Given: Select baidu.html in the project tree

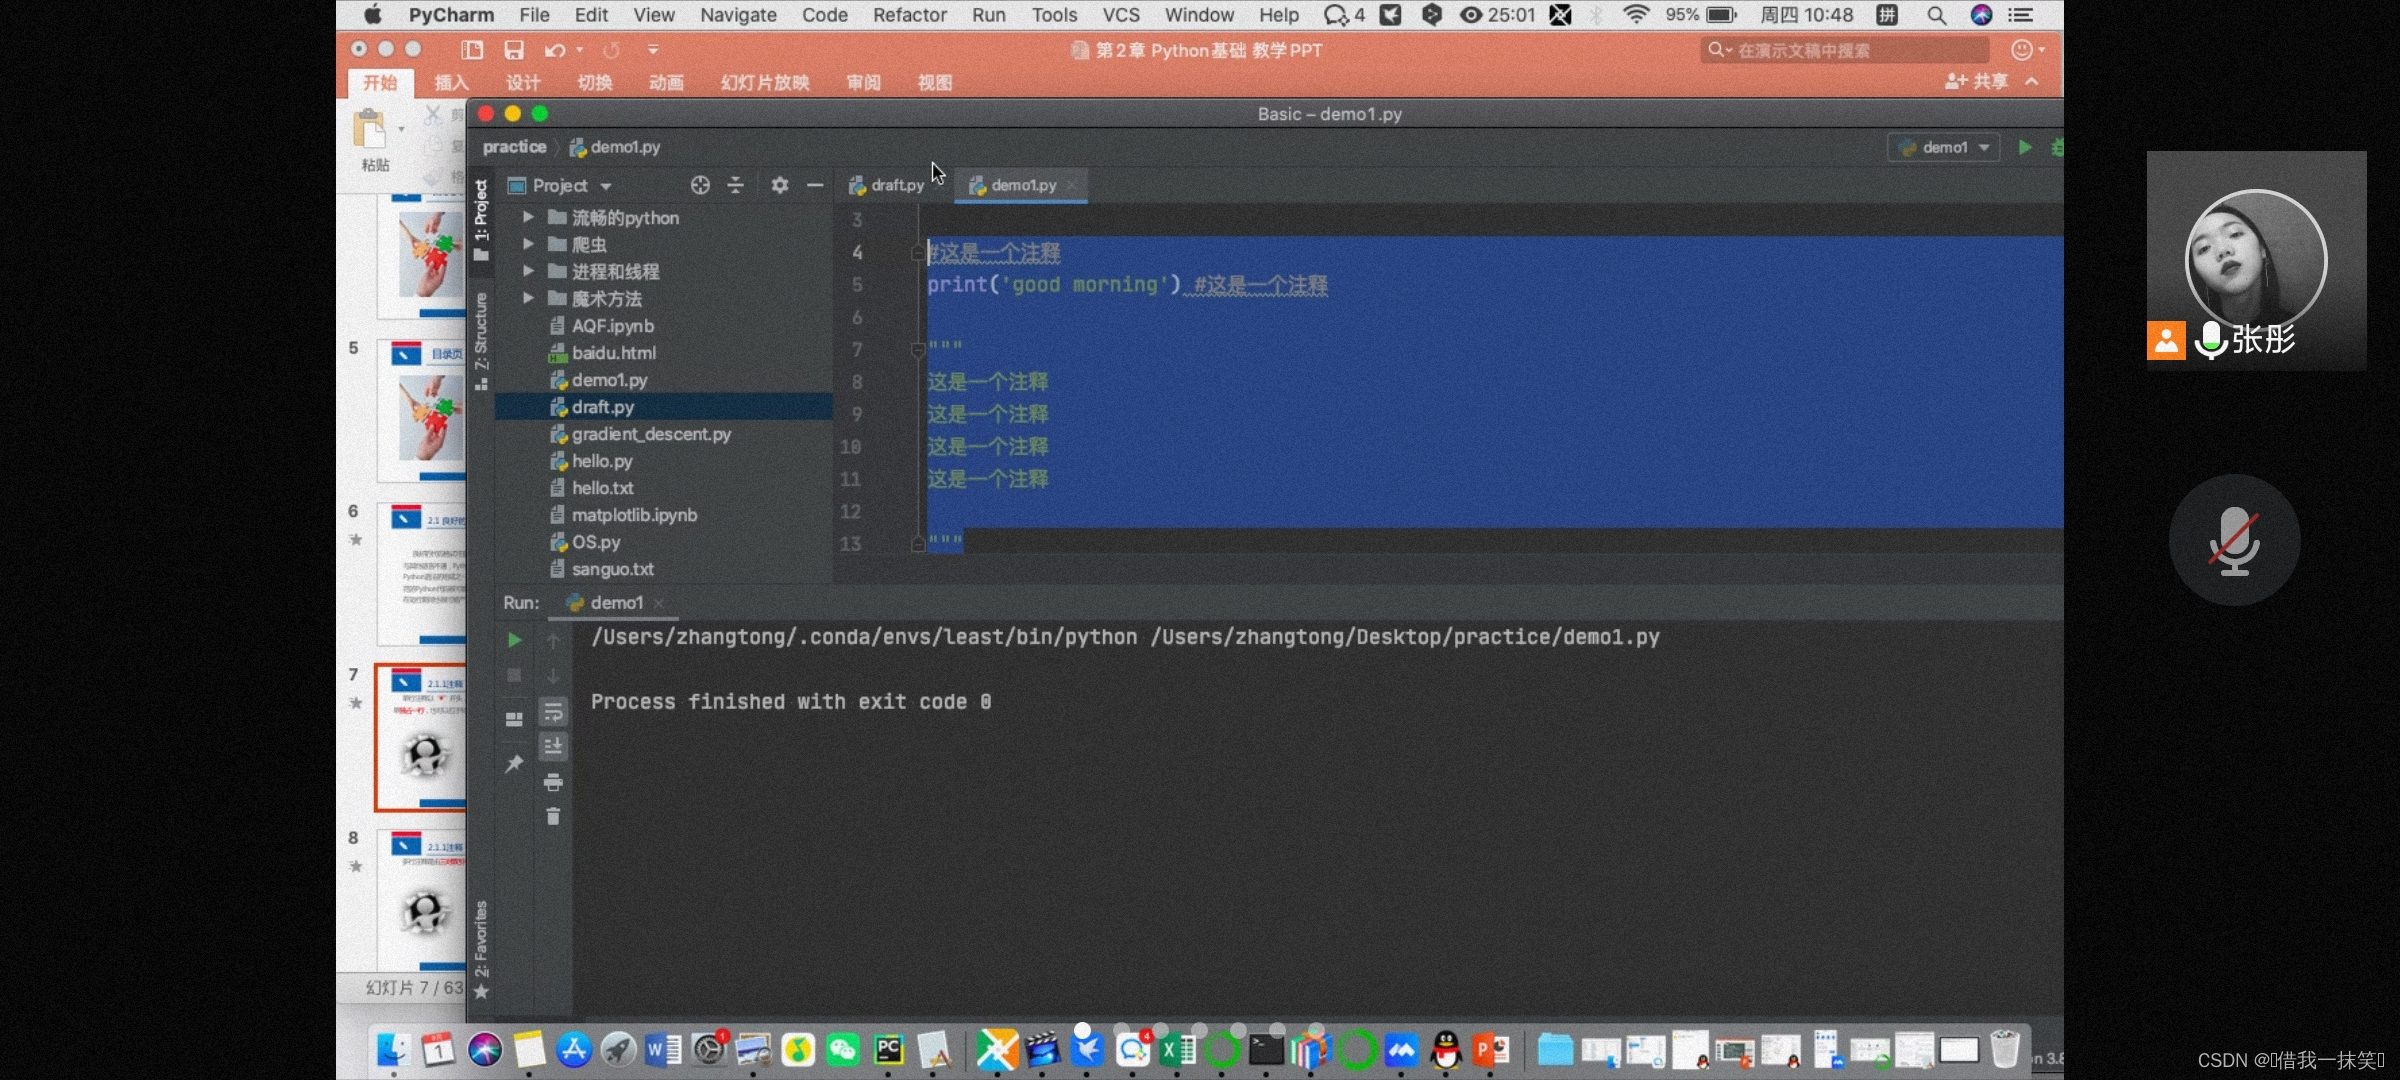Looking at the screenshot, I should pyautogui.click(x=613, y=353).
